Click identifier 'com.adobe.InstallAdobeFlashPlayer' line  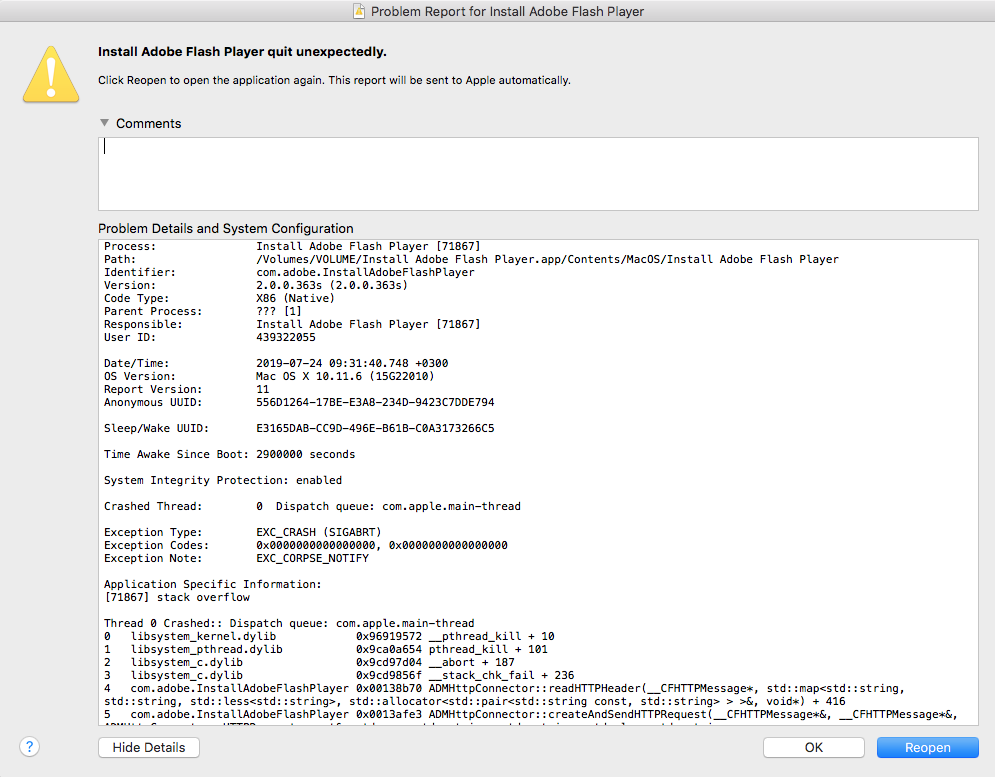click(x=289, y=272)
